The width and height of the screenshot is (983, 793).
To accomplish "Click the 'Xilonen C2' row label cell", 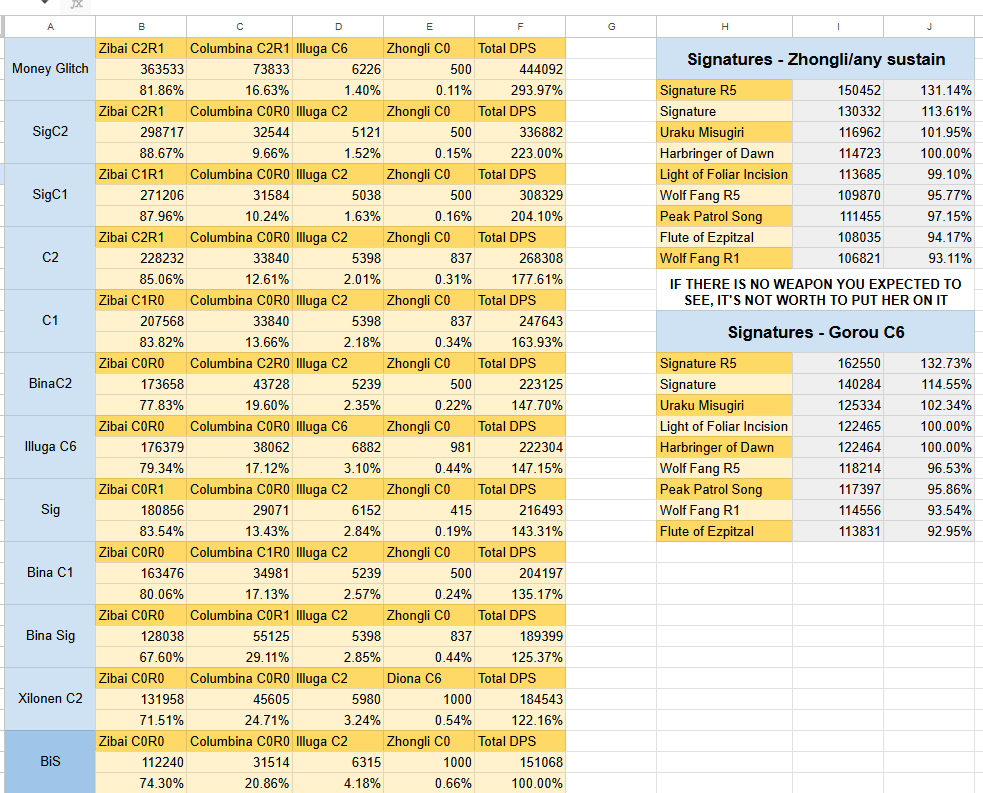I will tap(50, 699).
